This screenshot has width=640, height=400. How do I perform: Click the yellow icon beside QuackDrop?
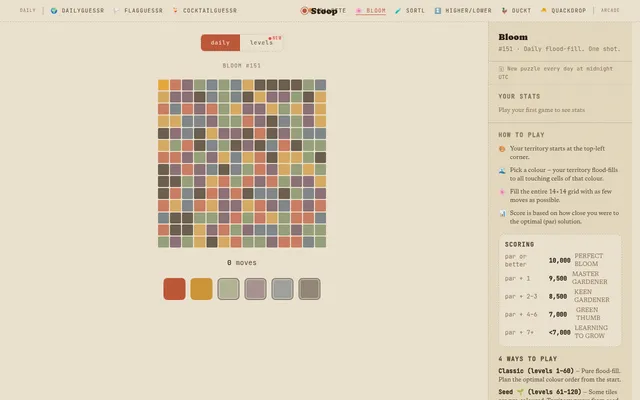click(x=544, y=10)
